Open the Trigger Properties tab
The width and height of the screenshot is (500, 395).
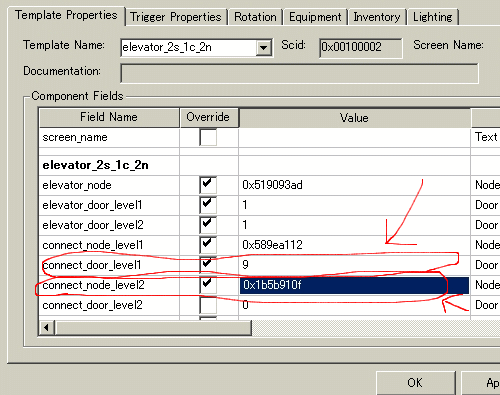click(x=176, y=17)
